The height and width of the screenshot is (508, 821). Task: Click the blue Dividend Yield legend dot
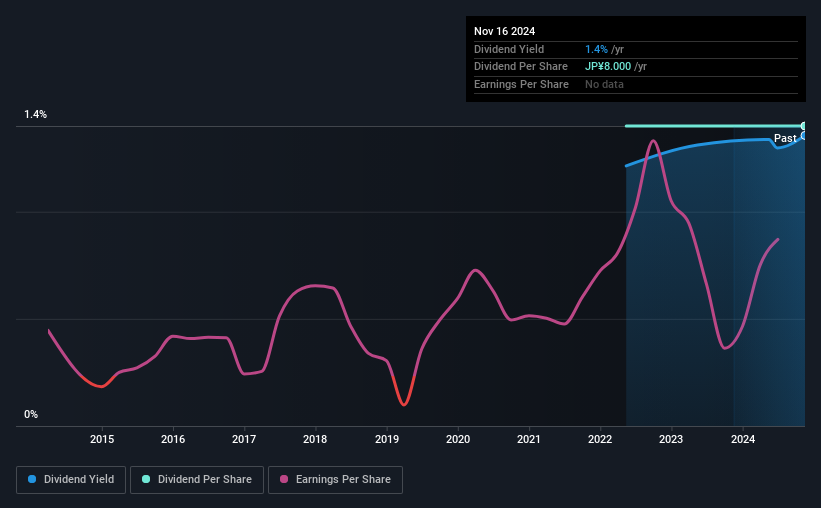pyautogui.click(x=32, y=480)
